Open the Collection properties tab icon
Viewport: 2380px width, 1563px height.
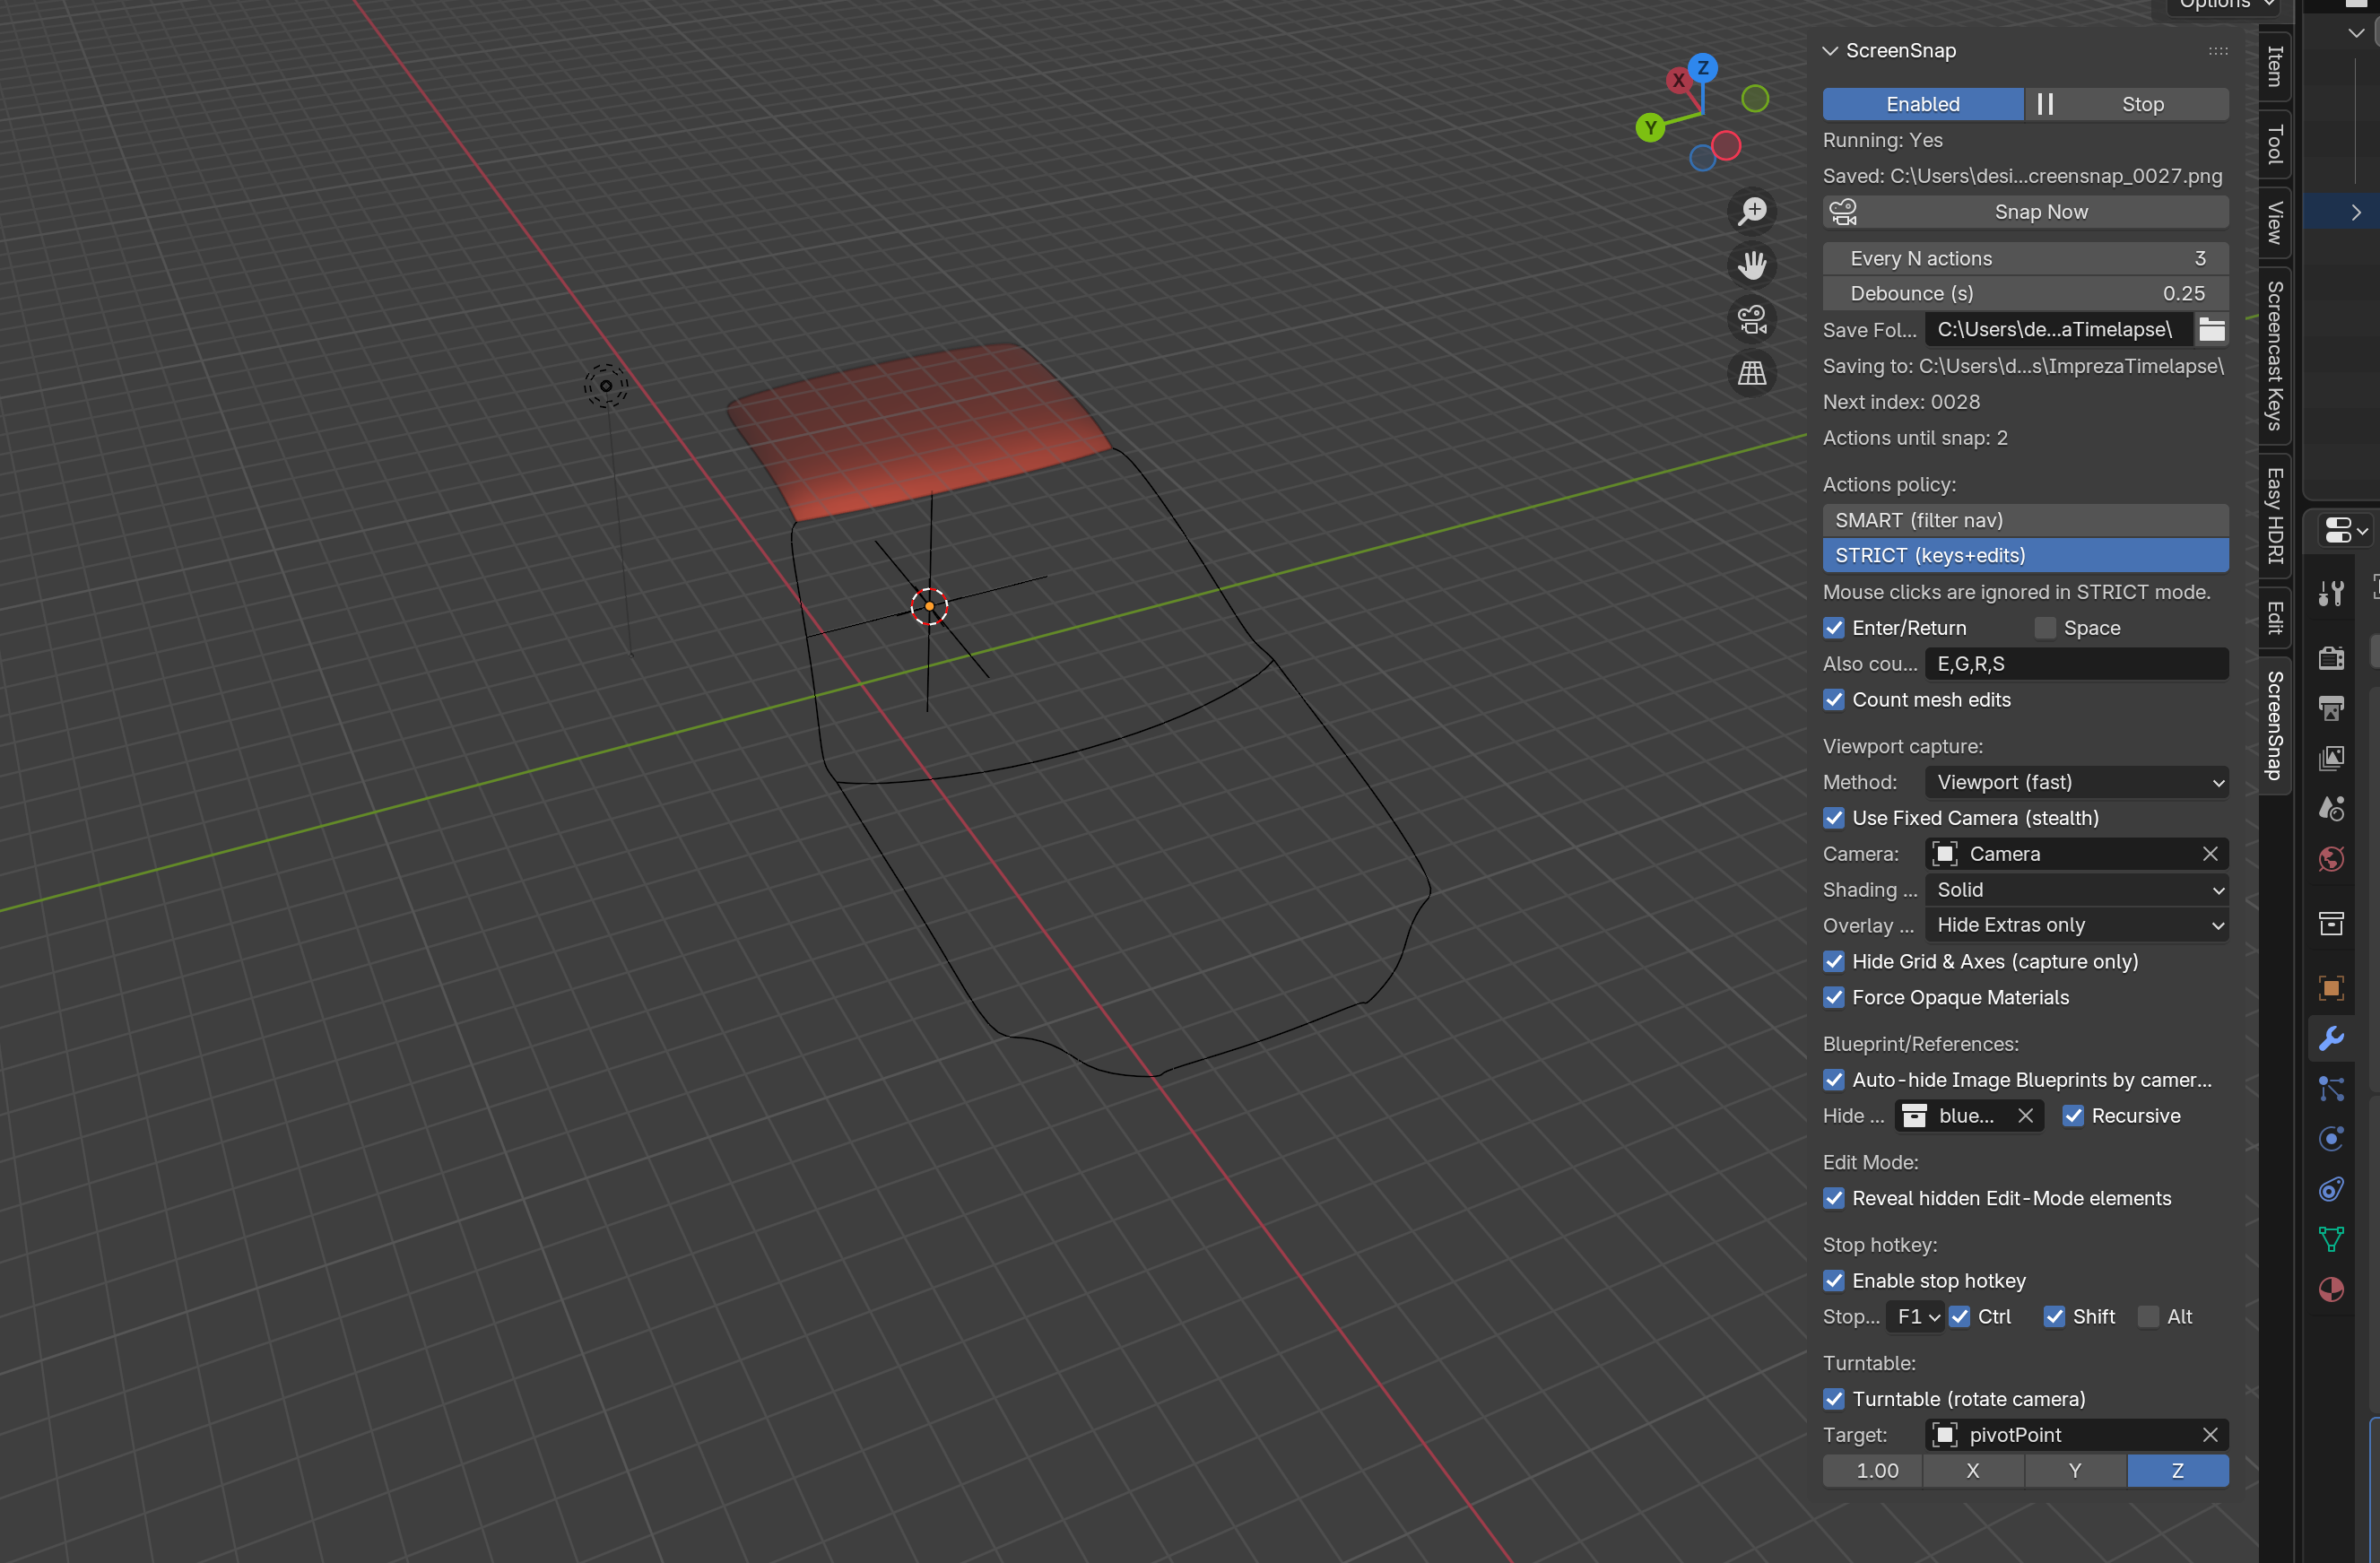pos(2331,923)
